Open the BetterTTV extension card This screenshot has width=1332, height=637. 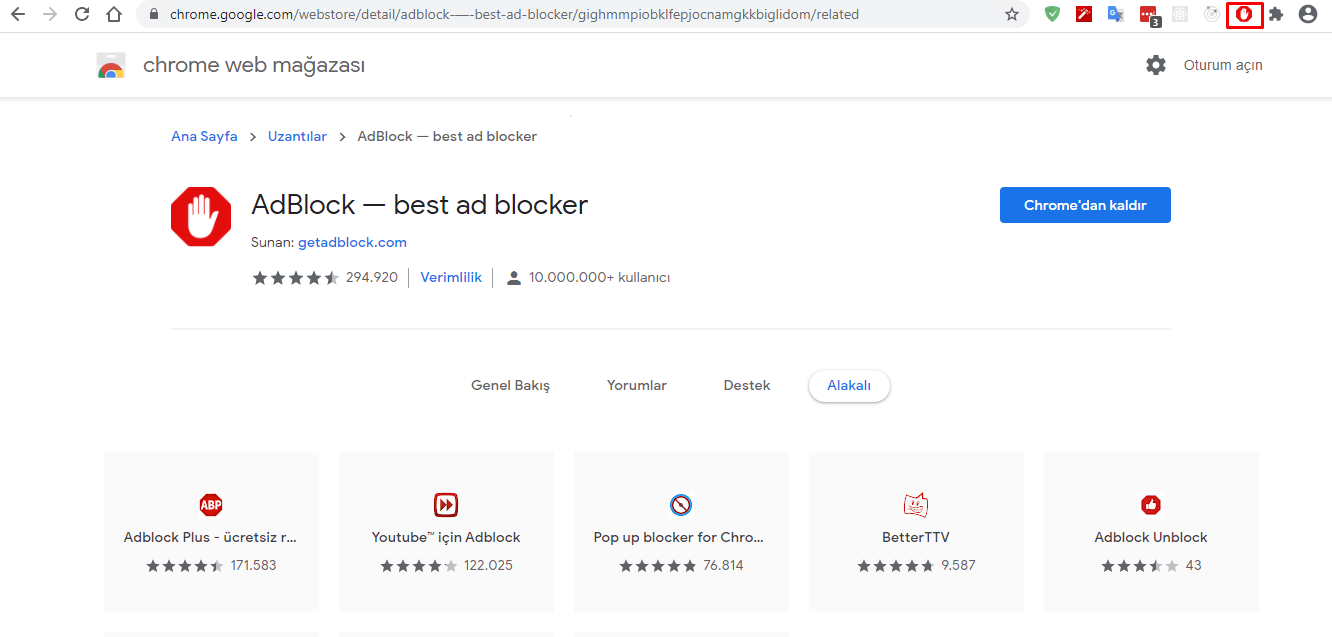pos(916,532)
